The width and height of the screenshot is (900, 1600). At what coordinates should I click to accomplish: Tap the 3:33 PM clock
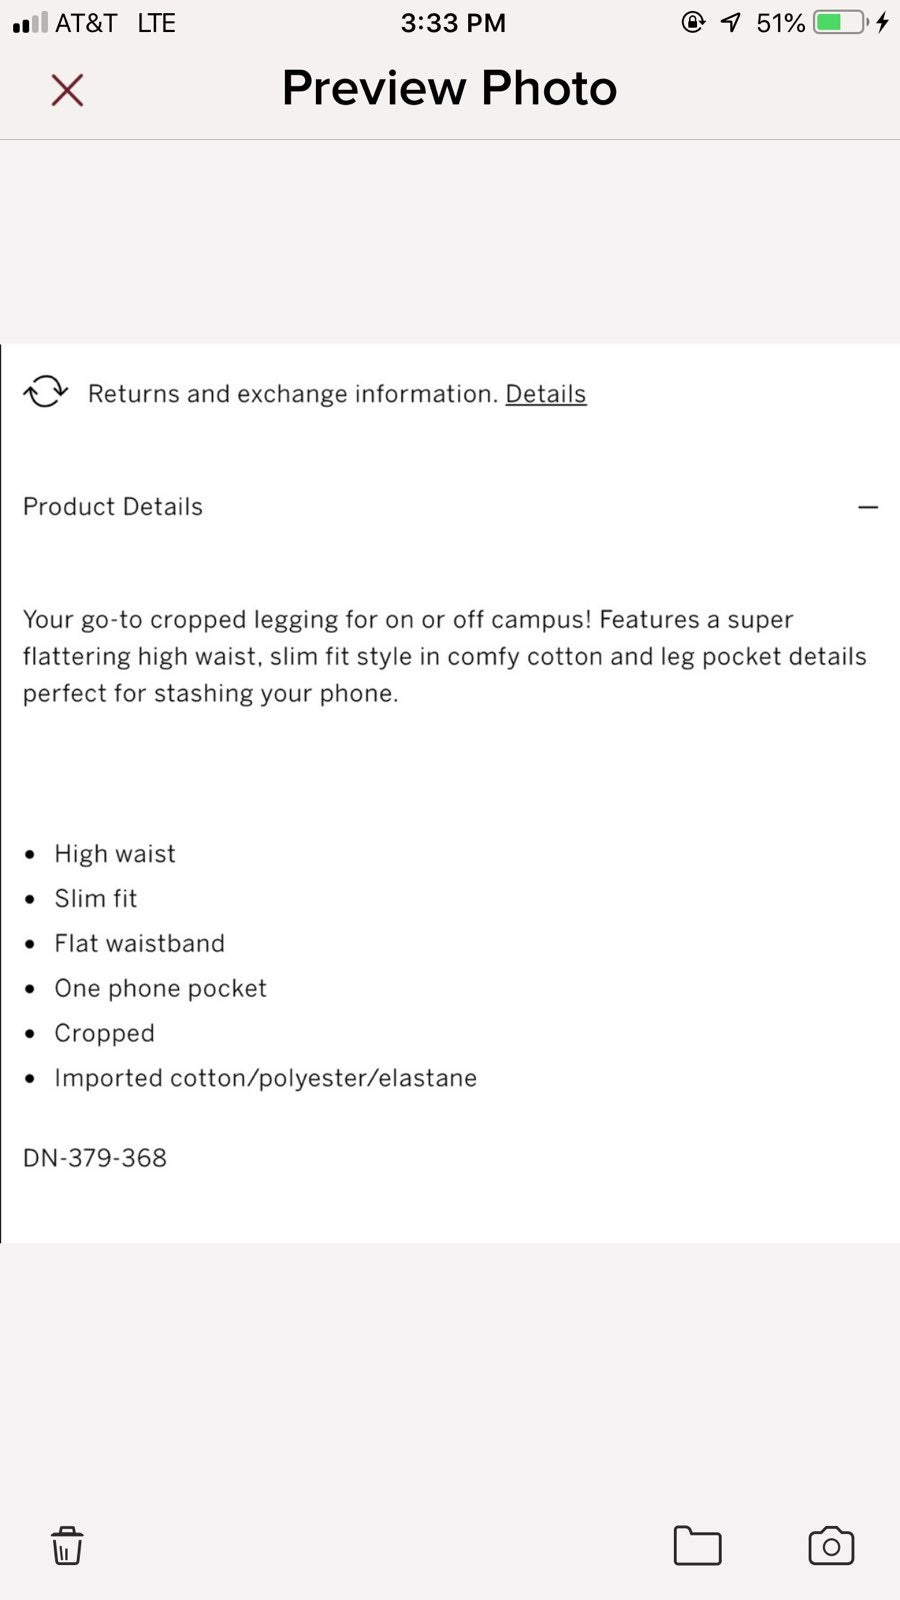click(x=453, y=23)
